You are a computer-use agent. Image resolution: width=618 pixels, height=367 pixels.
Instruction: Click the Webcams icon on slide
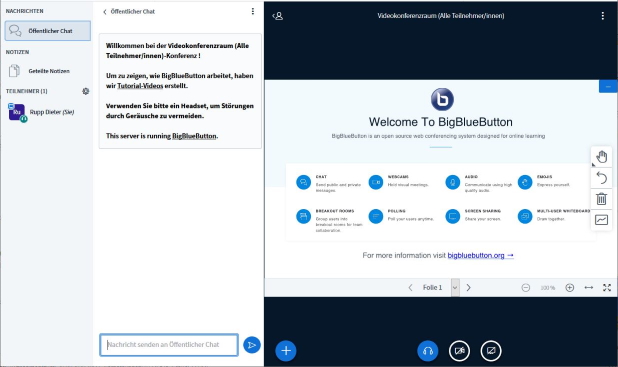[376, 182]
